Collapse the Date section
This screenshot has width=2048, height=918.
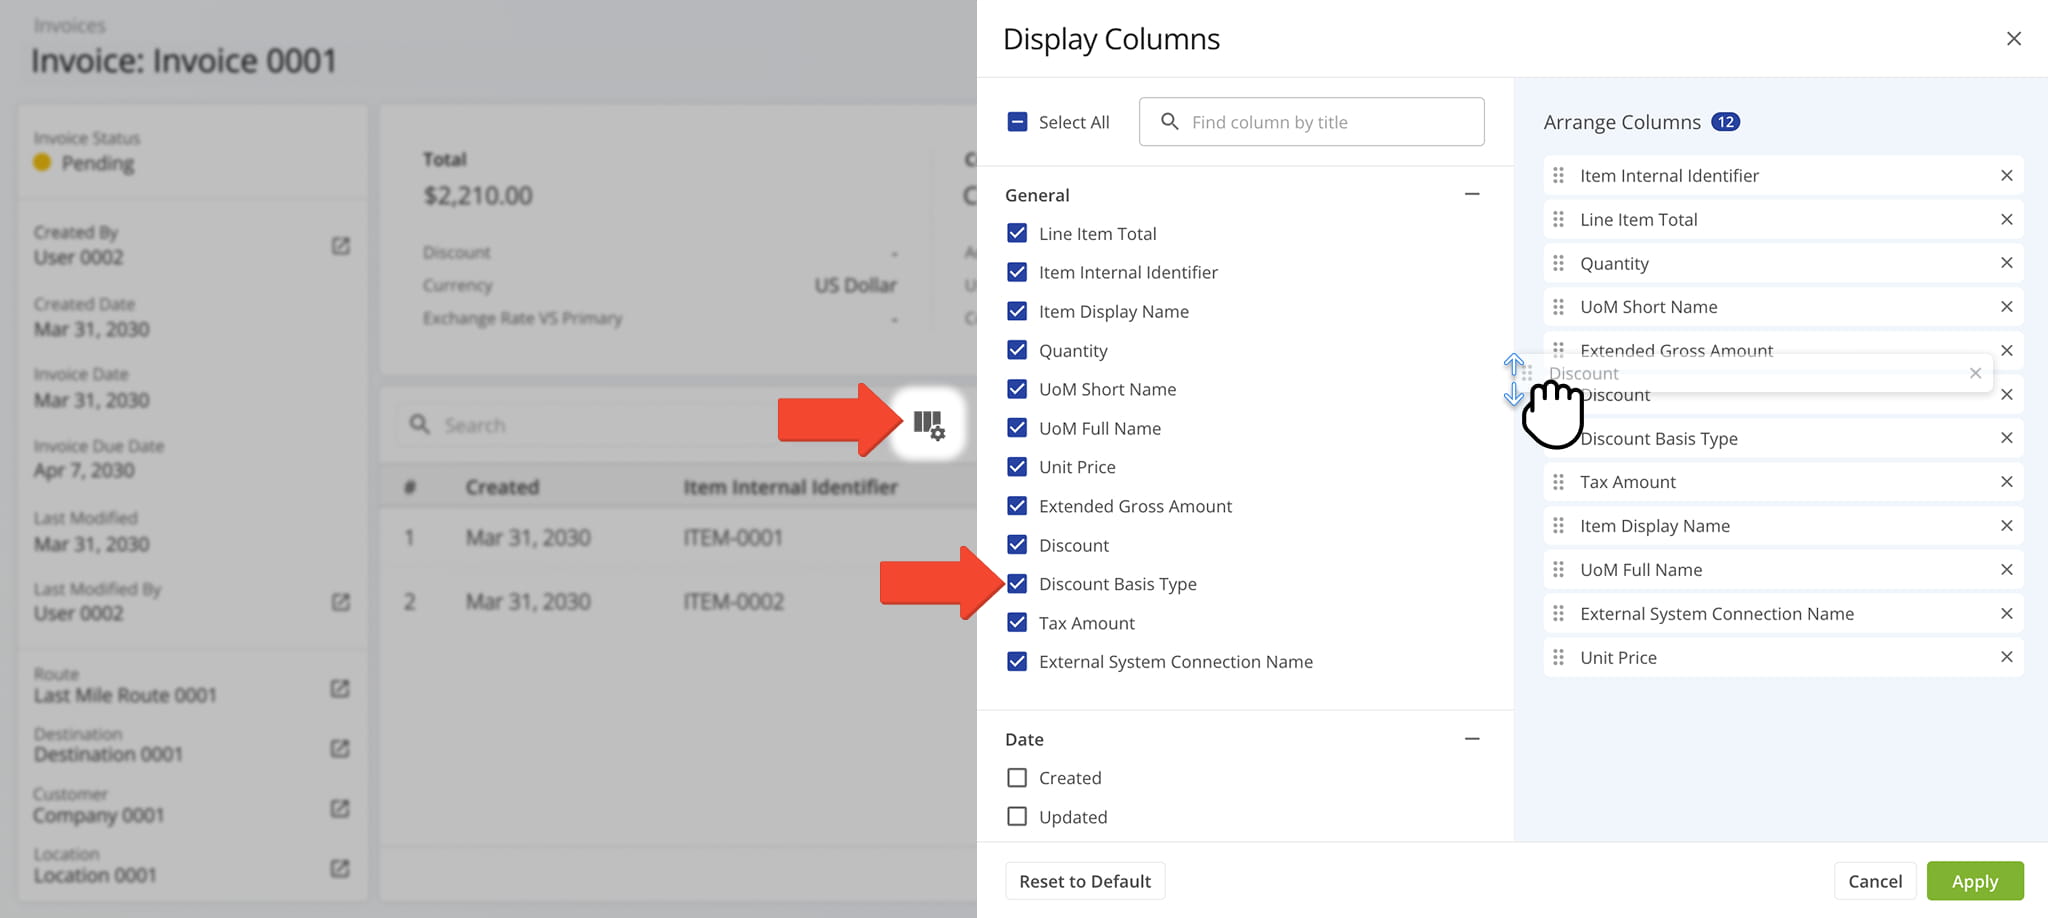coord(1472,739)
